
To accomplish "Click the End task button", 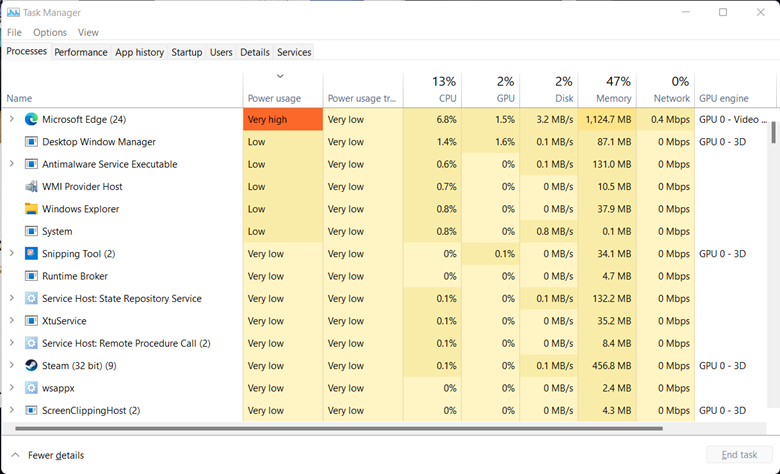I will click(739, 455).
